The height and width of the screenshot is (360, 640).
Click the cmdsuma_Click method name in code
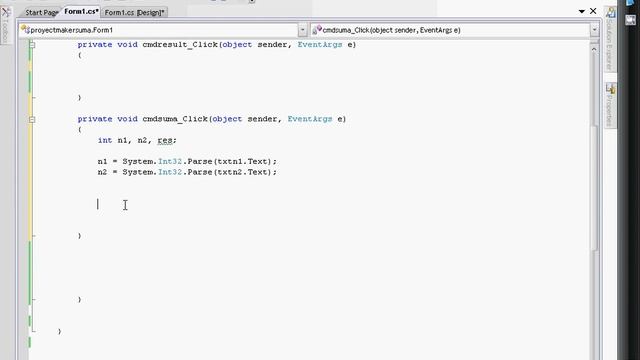click(175, 119)
